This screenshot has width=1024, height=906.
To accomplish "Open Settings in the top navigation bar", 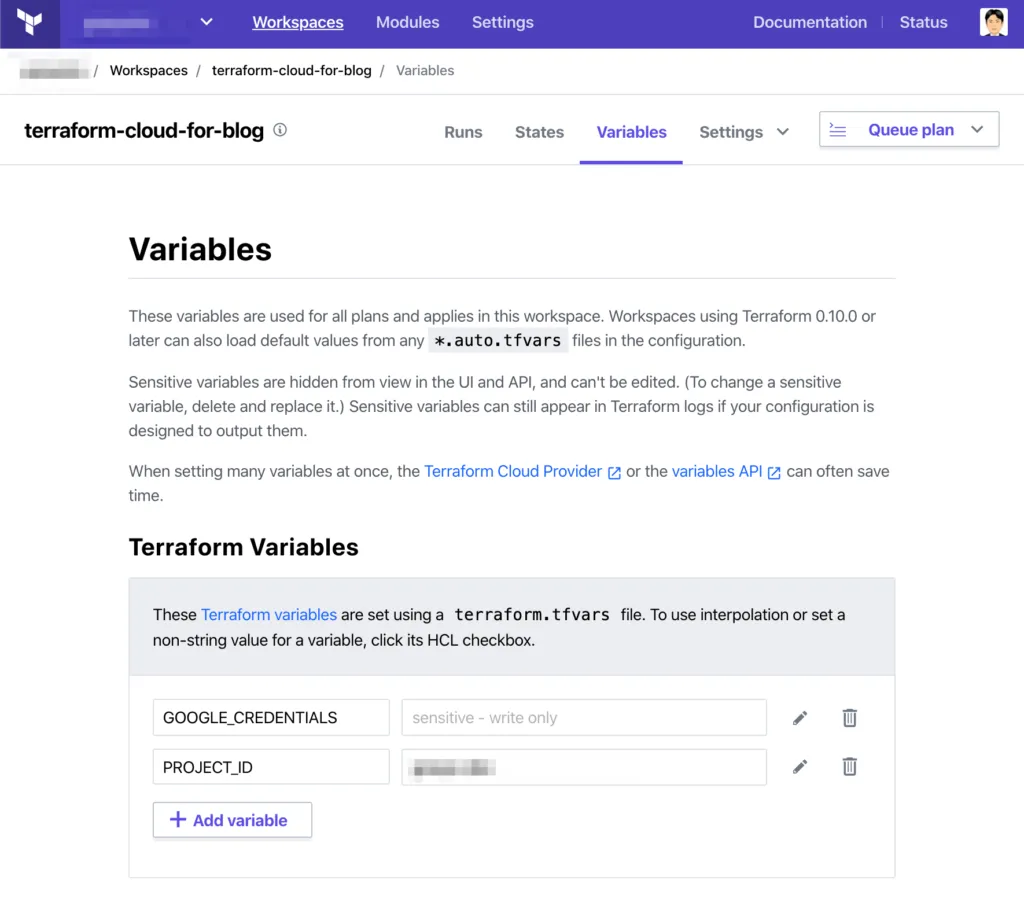I will tap(503, 22).
